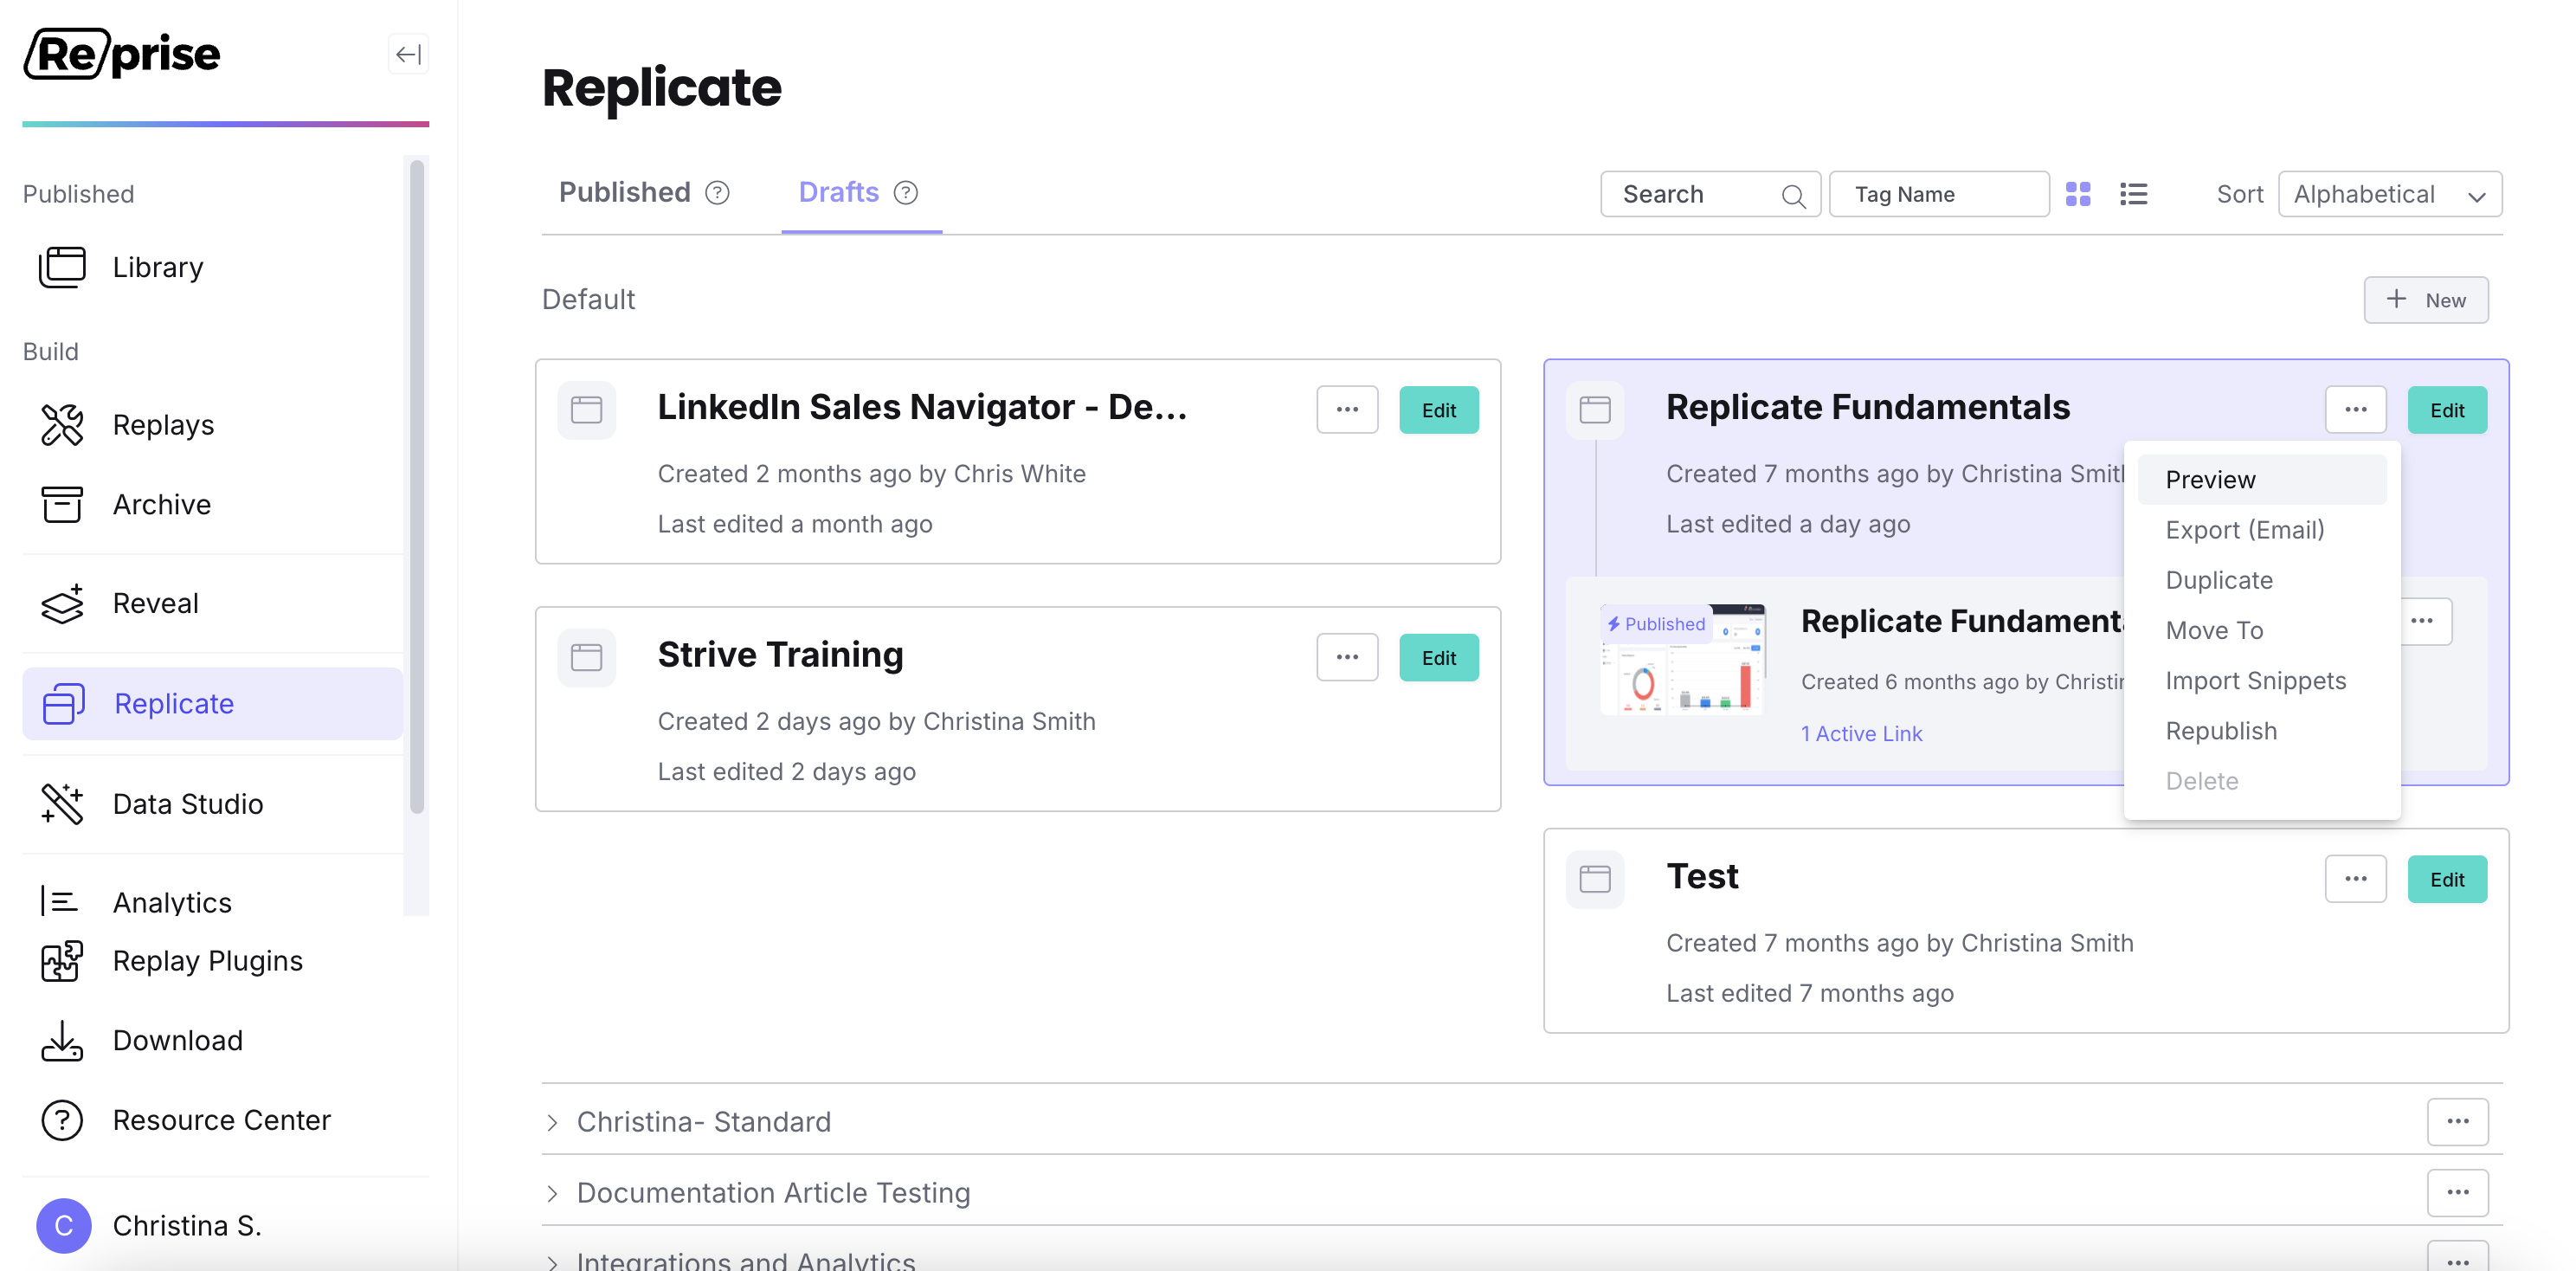Open Library in sidebar
The height and width of the screenshot is (1271, 2576).
point(213,267)
